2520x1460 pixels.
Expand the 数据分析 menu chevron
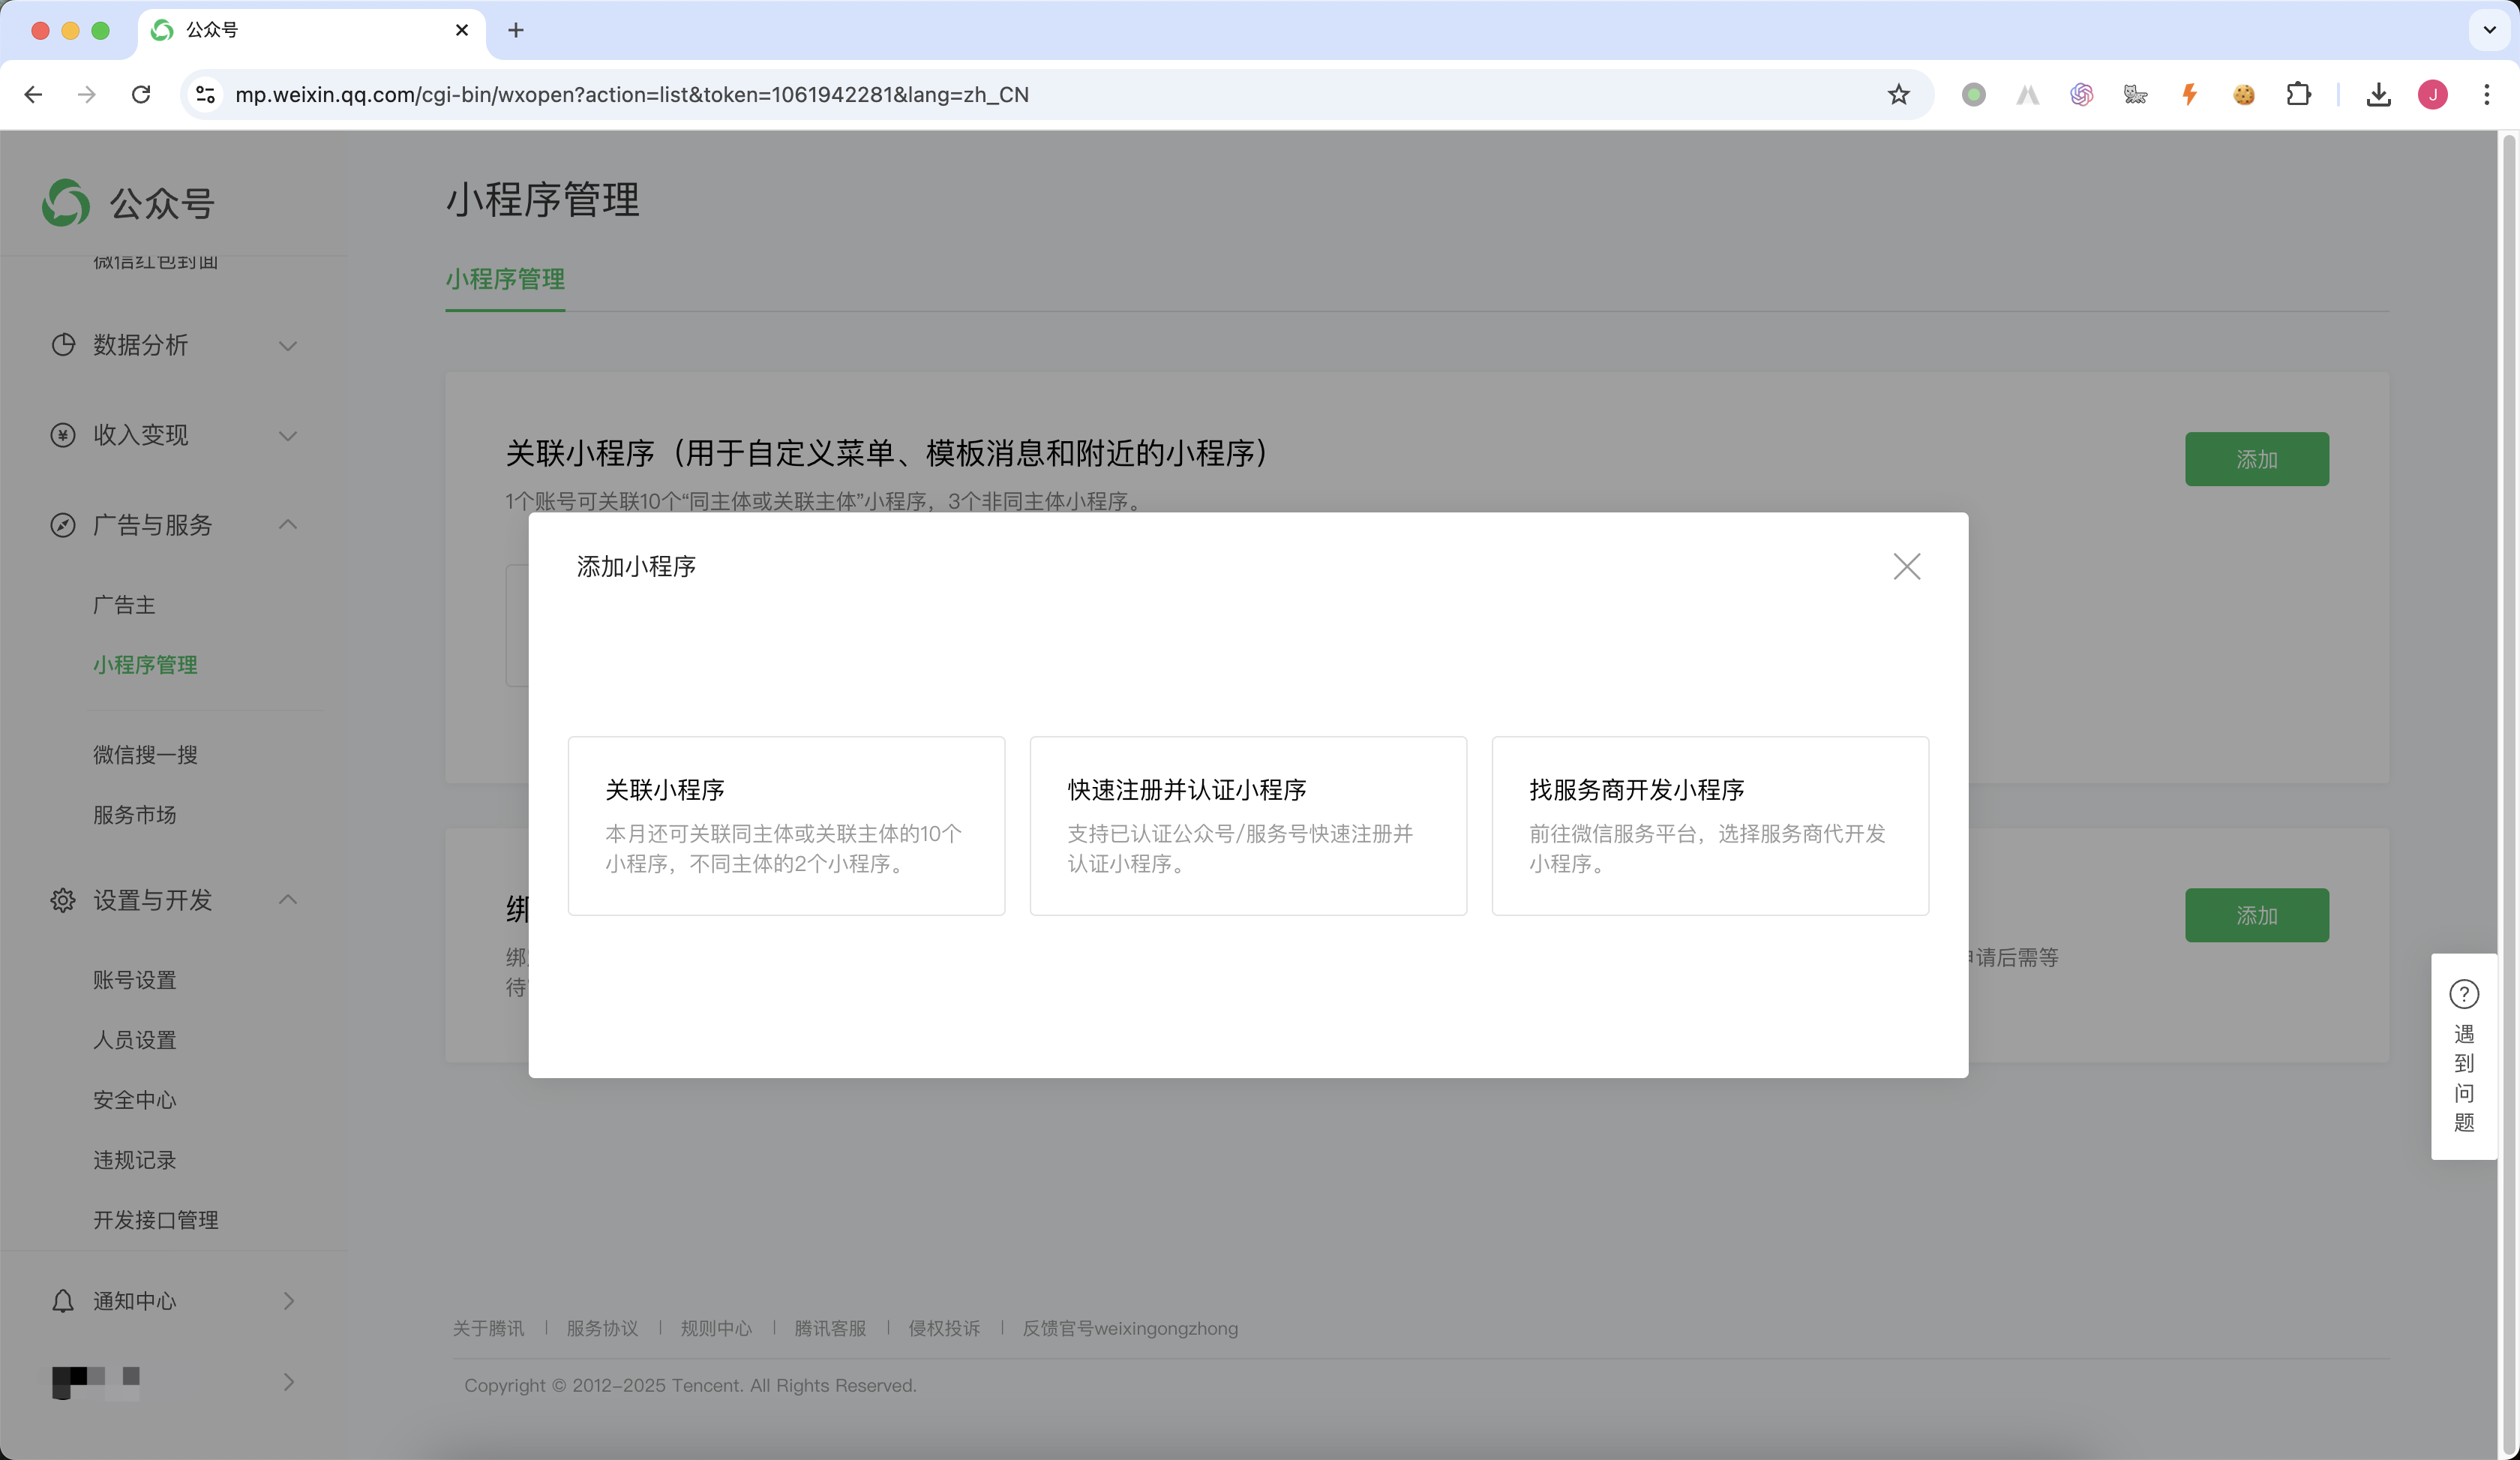click(288, 346)
